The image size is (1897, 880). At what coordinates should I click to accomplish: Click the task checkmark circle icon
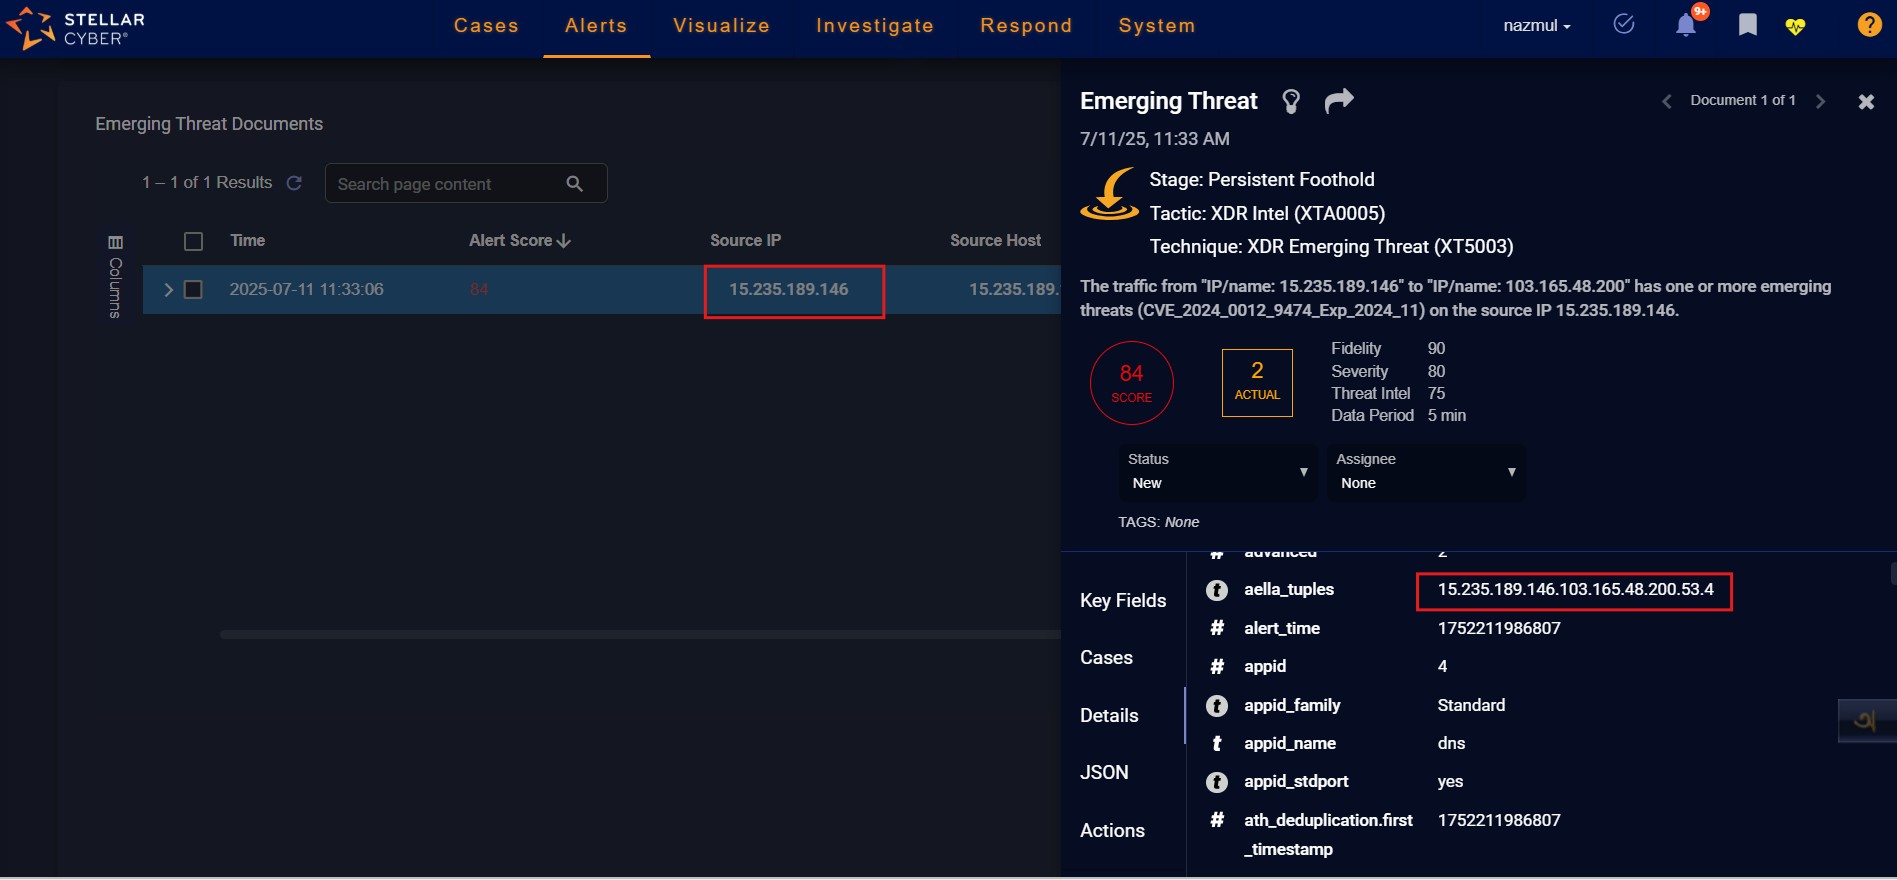tap(1624, 24)
